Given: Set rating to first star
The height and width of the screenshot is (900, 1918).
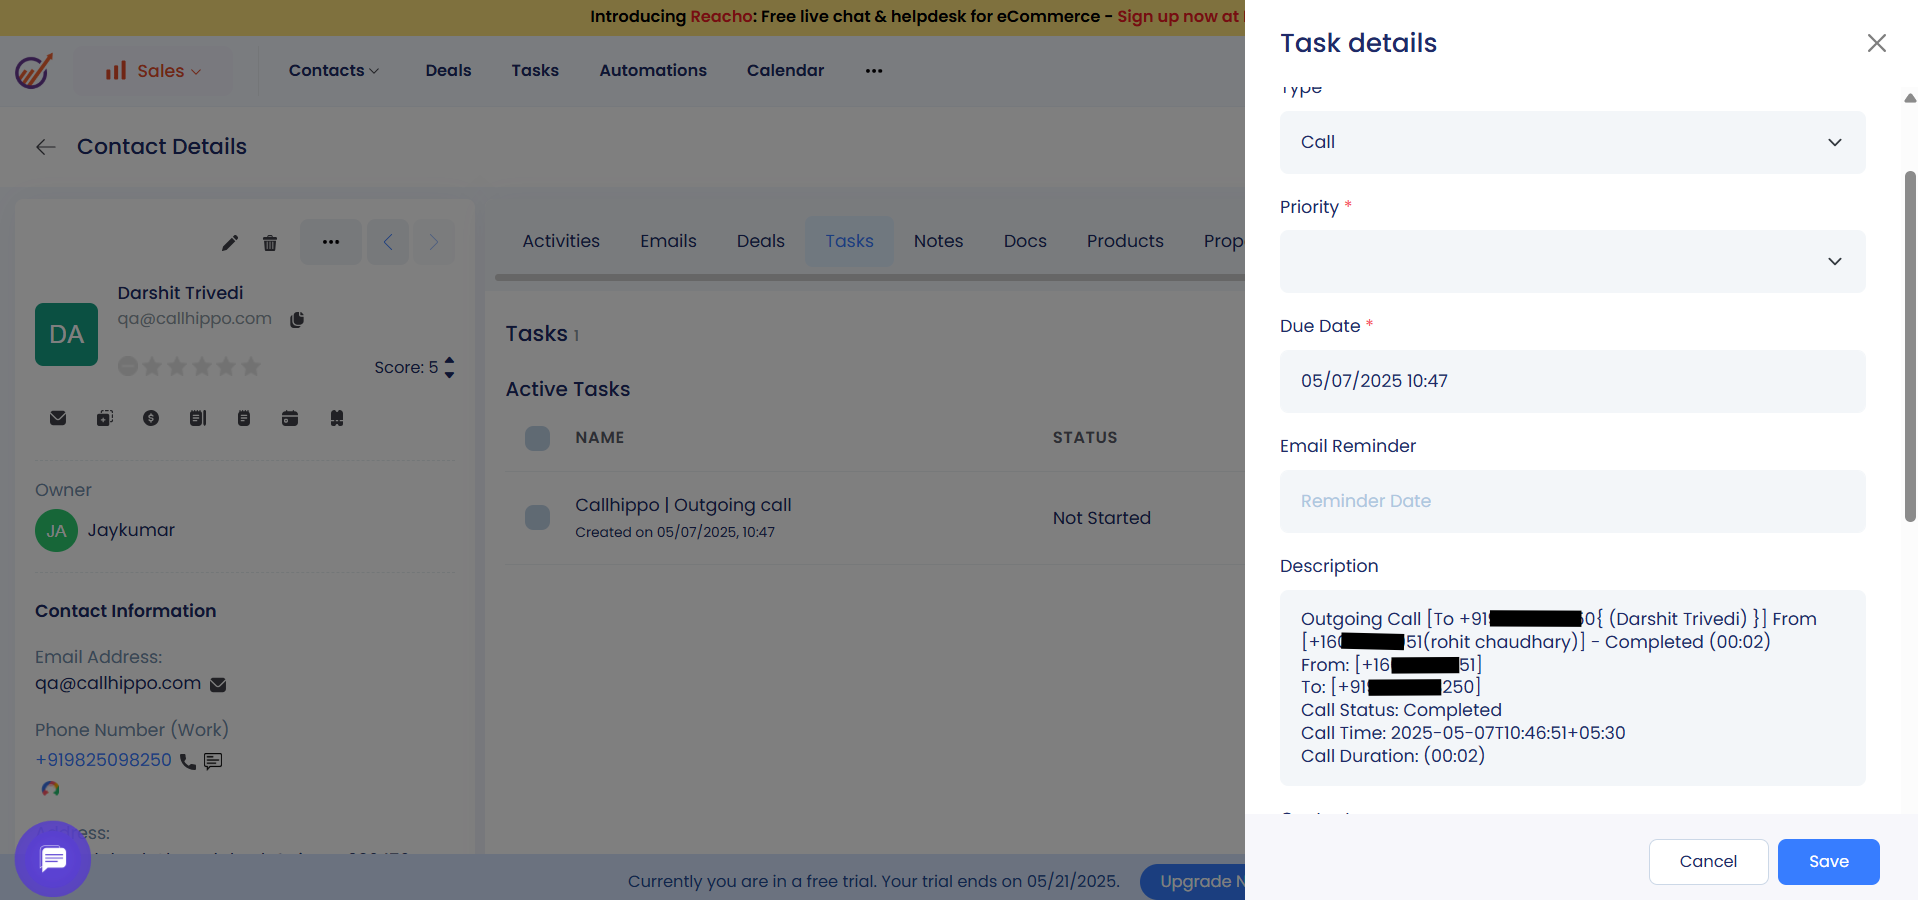Looking at the screenshot, I should pyautogui.click(x=152, y=366).
